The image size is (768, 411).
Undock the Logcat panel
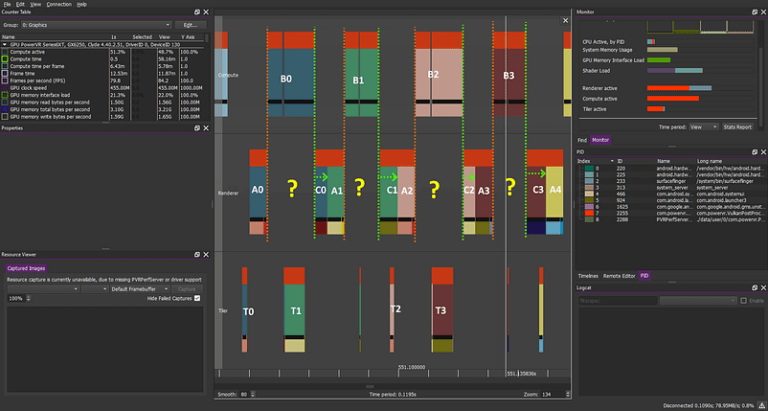(753, 288)
